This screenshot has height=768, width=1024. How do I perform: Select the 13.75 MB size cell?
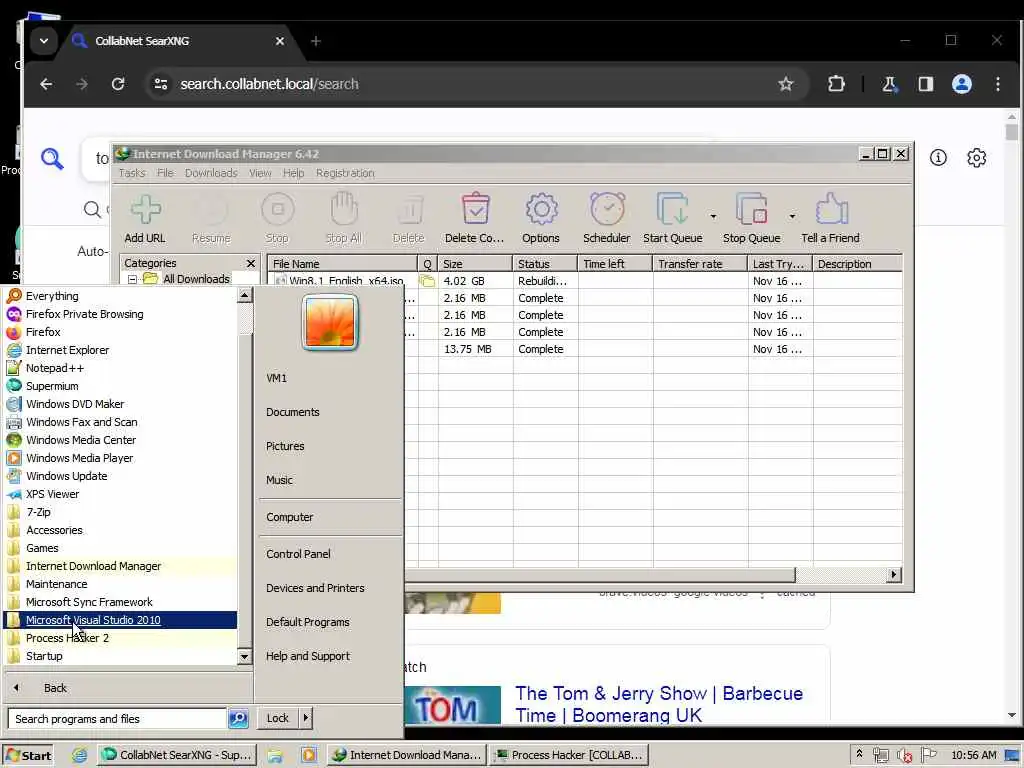[x=475, y=349]
